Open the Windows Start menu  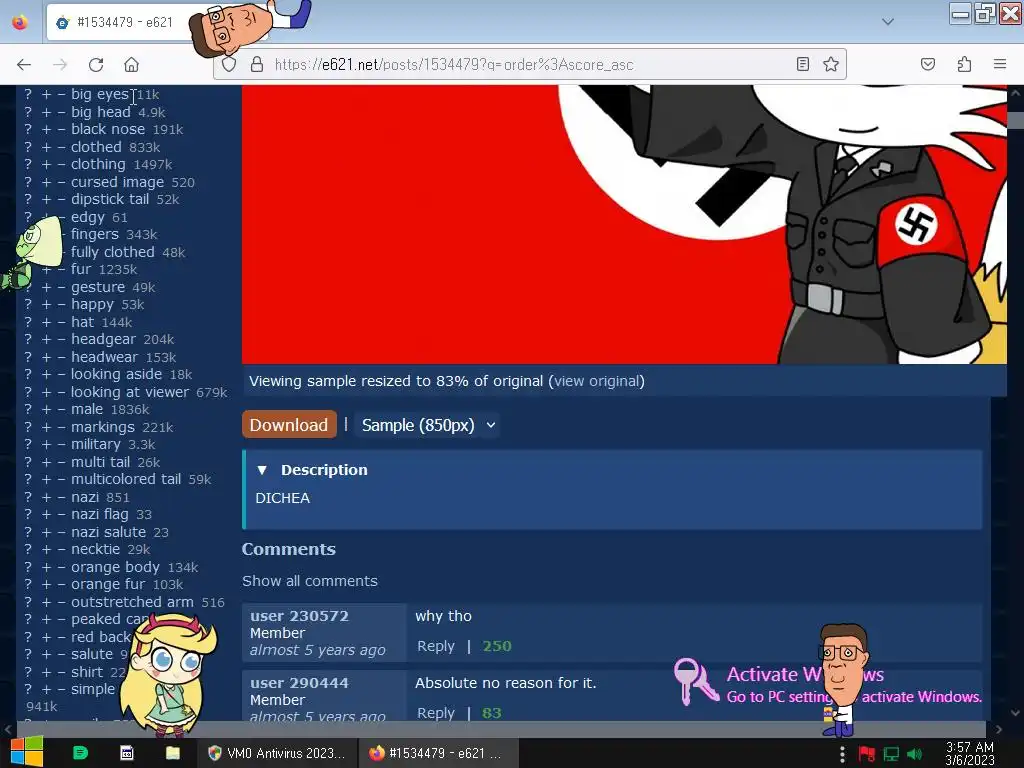(26, 752)
